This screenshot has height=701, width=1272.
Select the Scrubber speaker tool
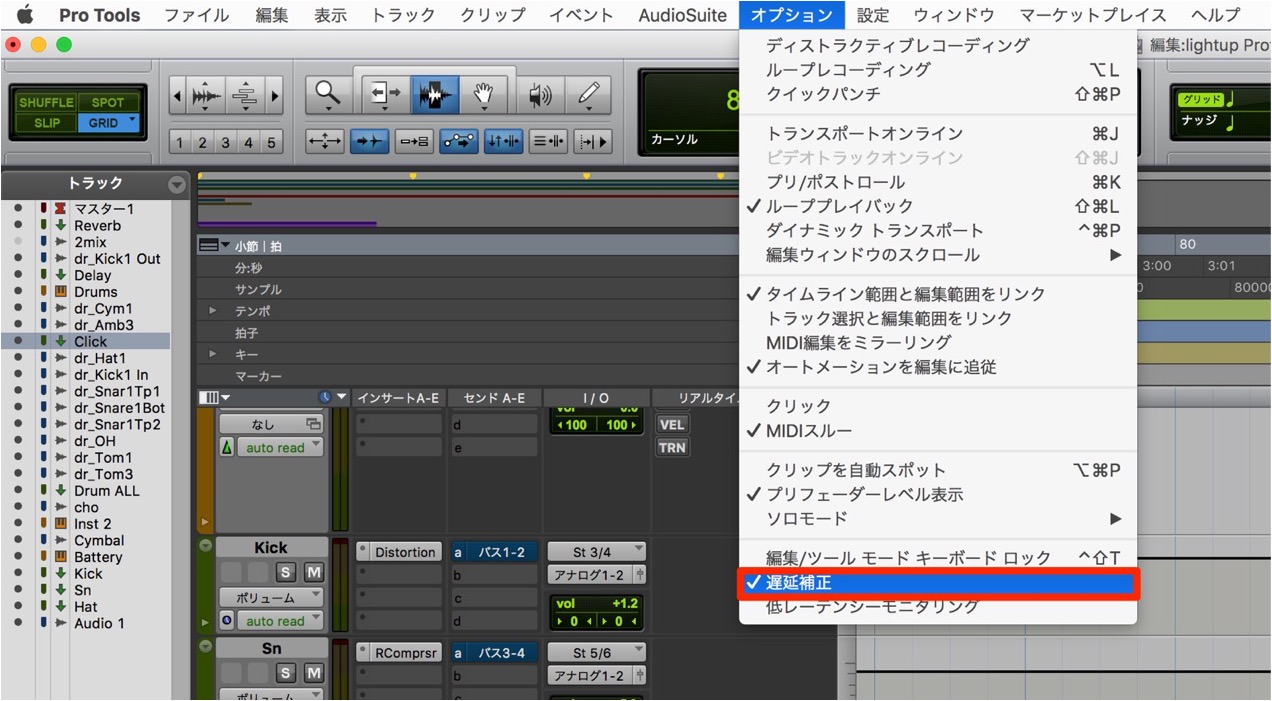(x=541, y=94)
